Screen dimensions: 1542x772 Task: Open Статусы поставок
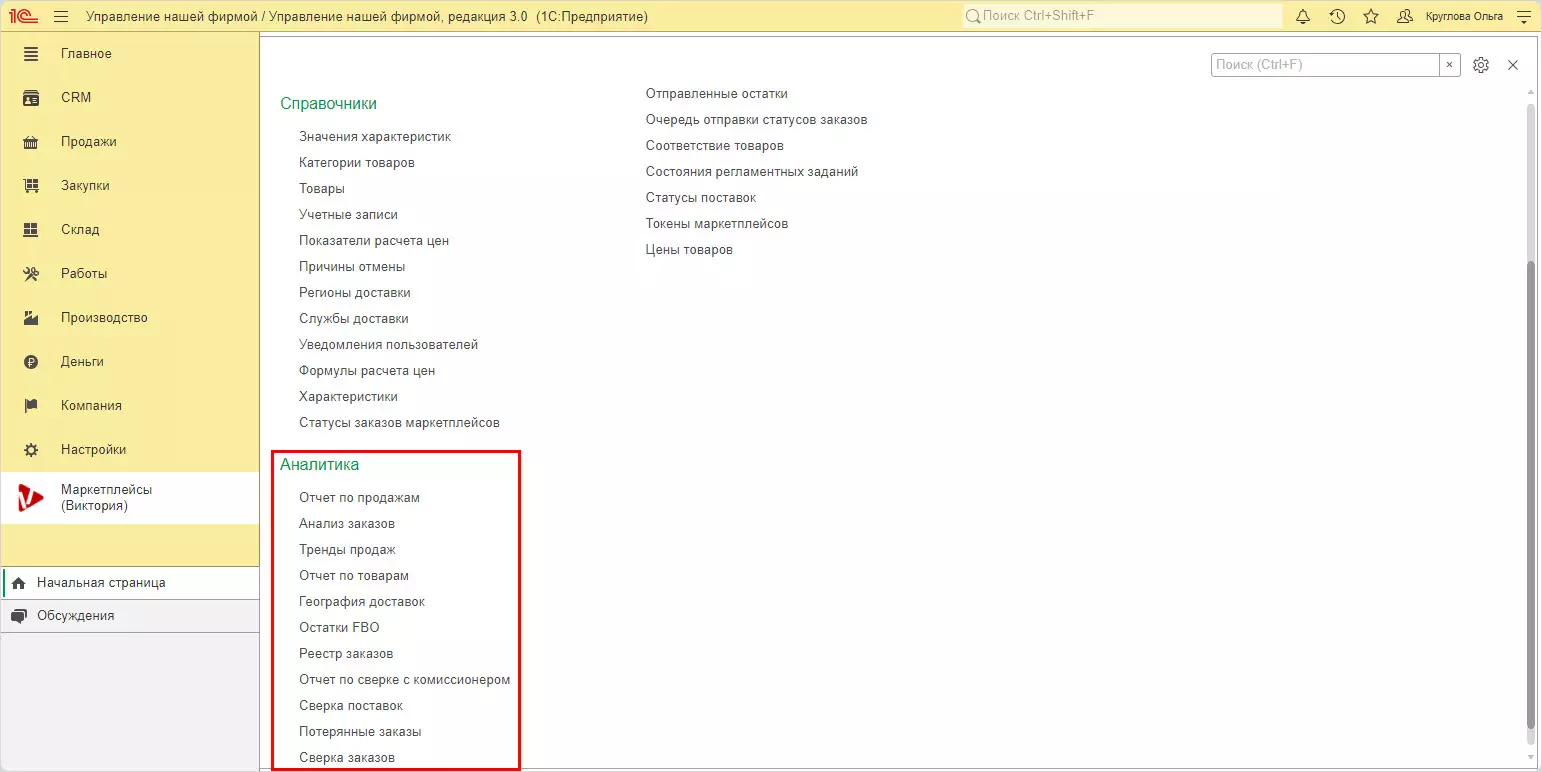click(x=701, y=198)
